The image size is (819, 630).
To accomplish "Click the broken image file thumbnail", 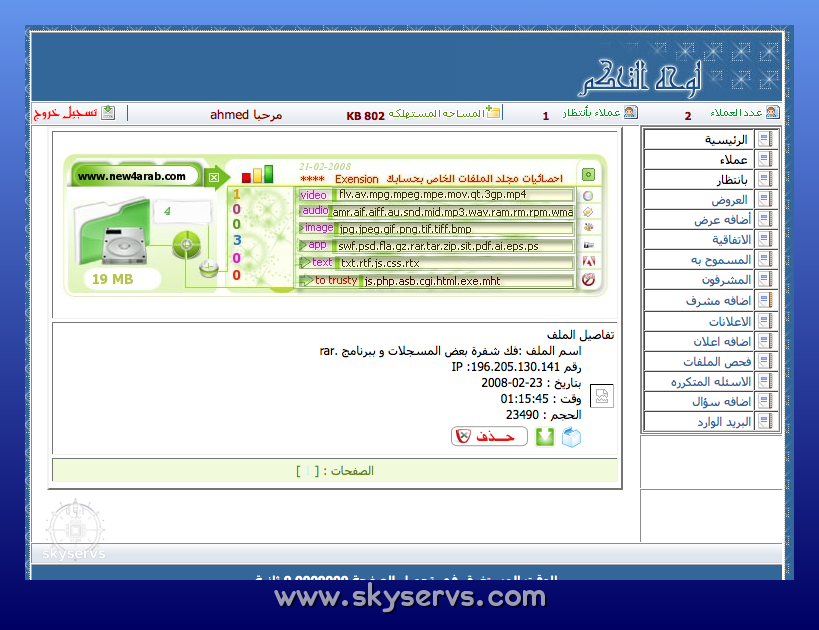I will 602,397.
